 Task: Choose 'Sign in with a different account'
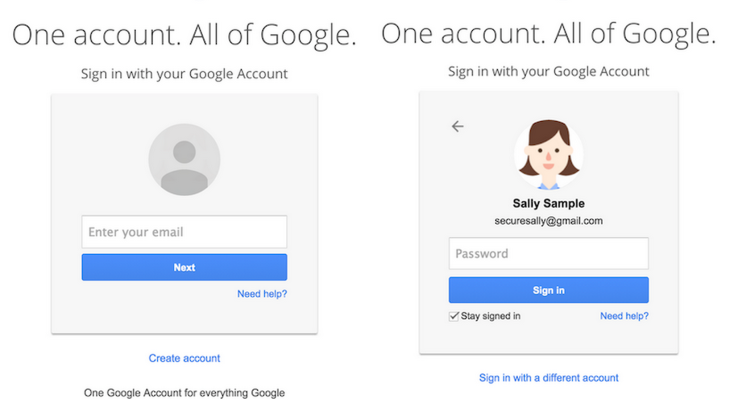point(548,378)
